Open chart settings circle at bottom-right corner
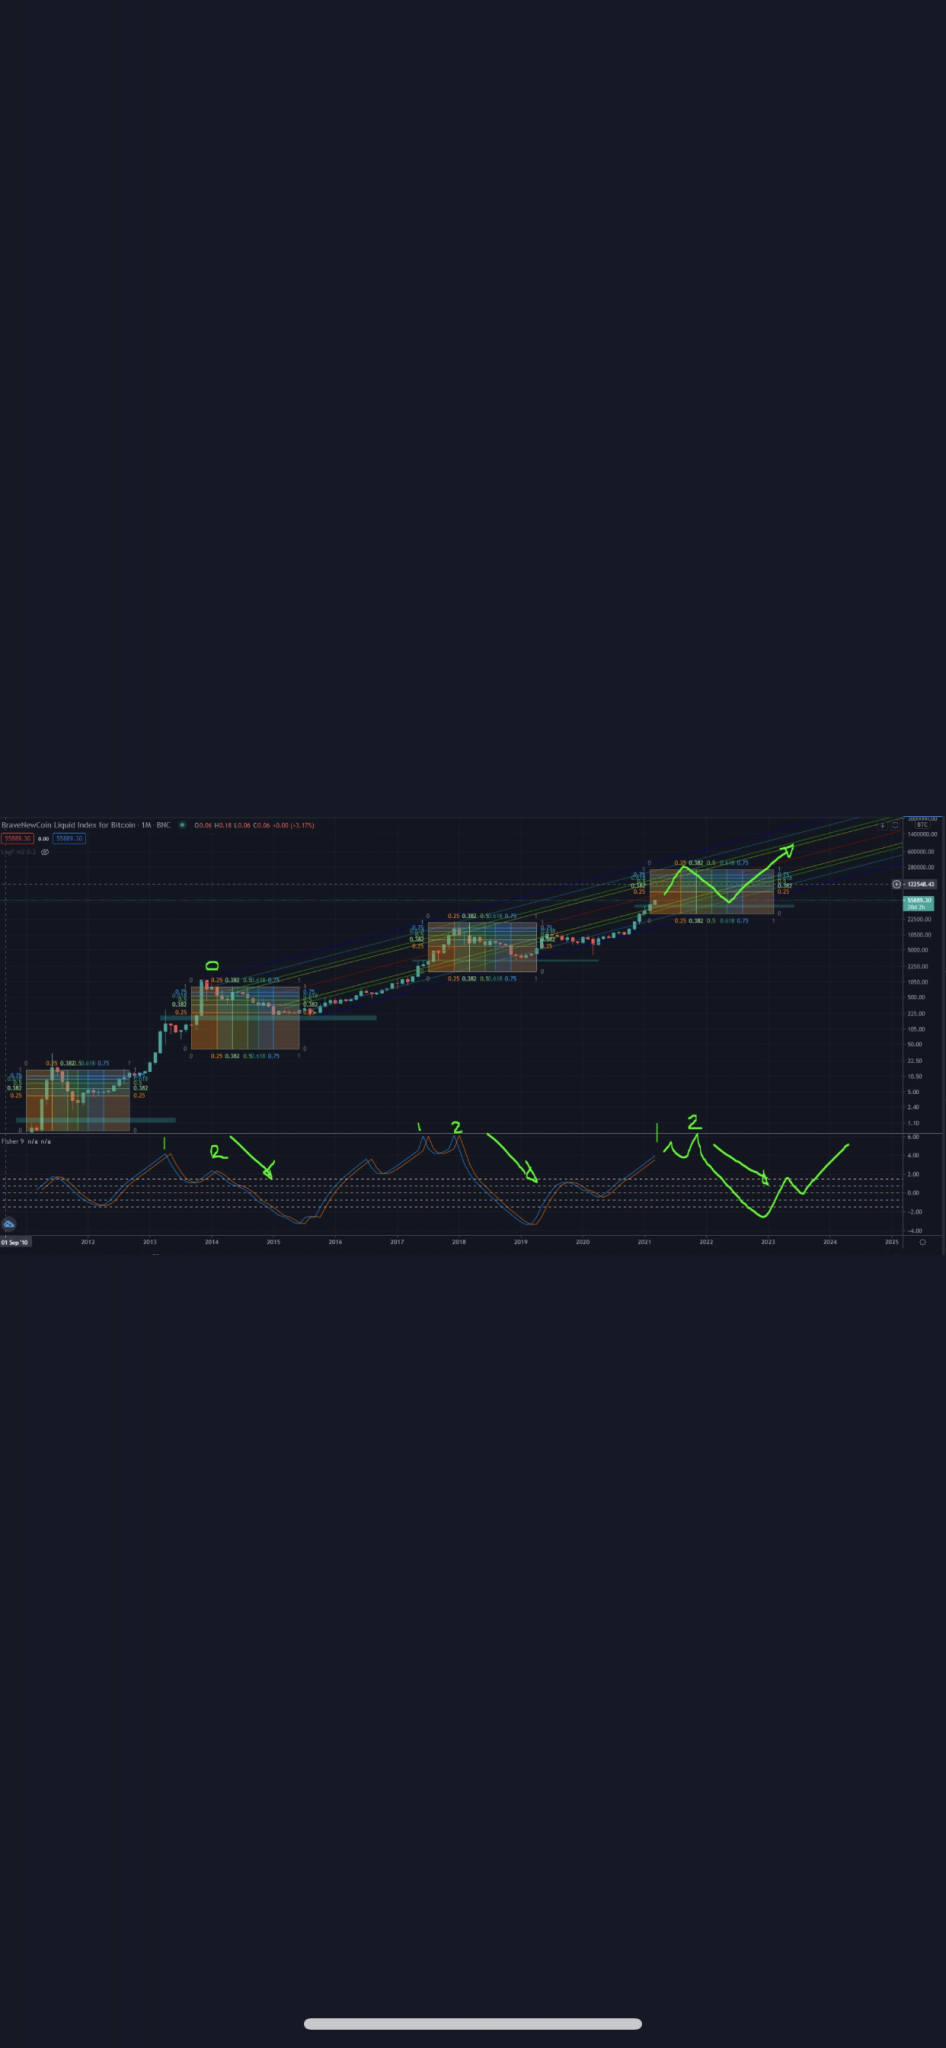 [922, 1242]
